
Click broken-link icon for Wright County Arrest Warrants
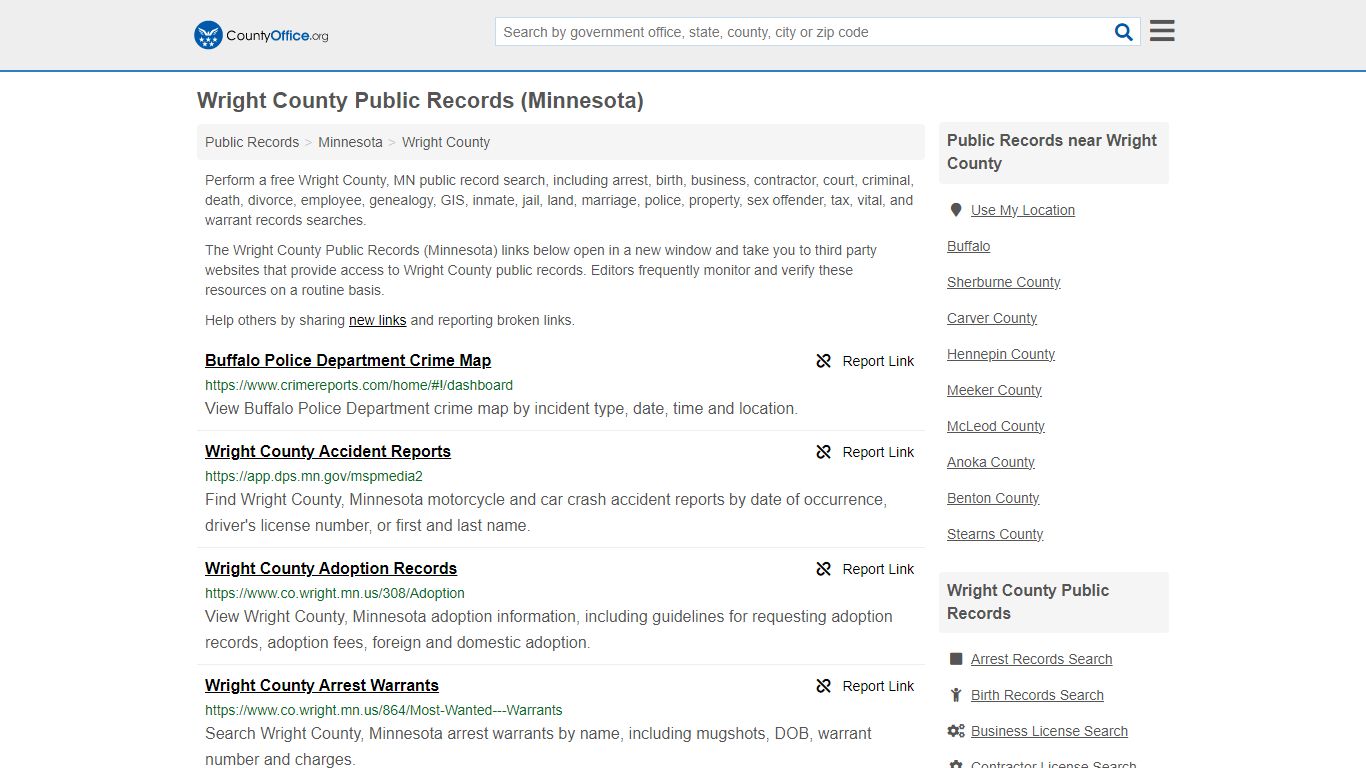(x=824, y=686)
